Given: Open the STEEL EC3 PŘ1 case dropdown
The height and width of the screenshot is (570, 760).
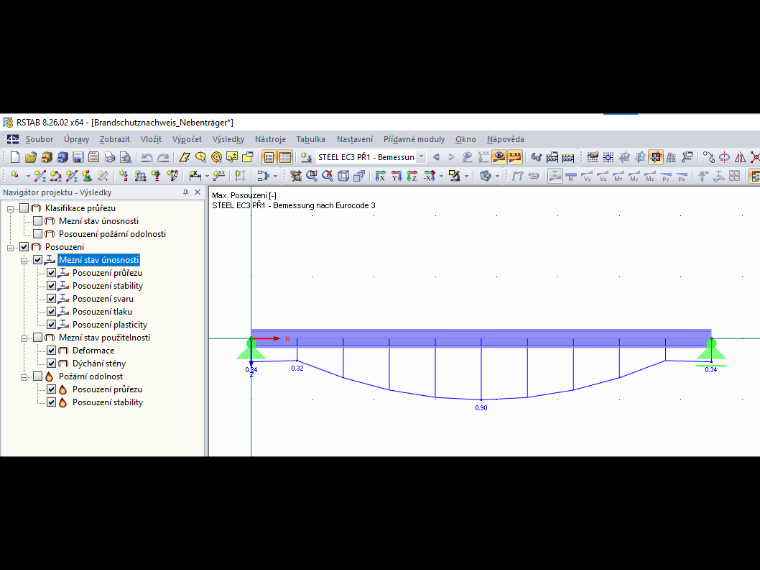Looking at the screenshot, I should (421, 157).
